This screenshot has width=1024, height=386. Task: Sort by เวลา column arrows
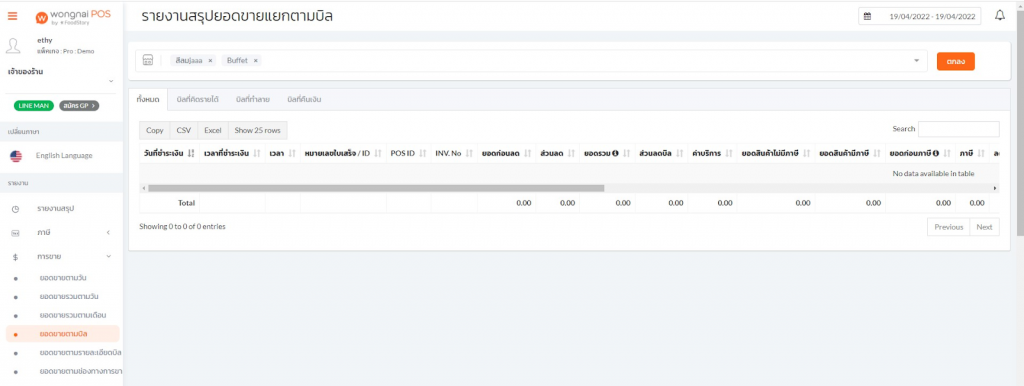(292, 153)
